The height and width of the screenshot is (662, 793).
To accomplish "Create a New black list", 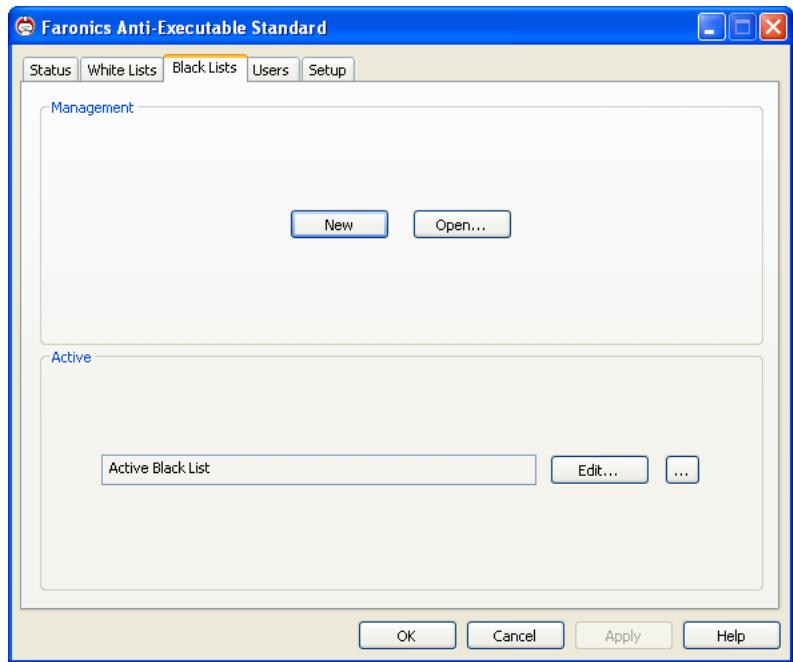I will point(339,225).
